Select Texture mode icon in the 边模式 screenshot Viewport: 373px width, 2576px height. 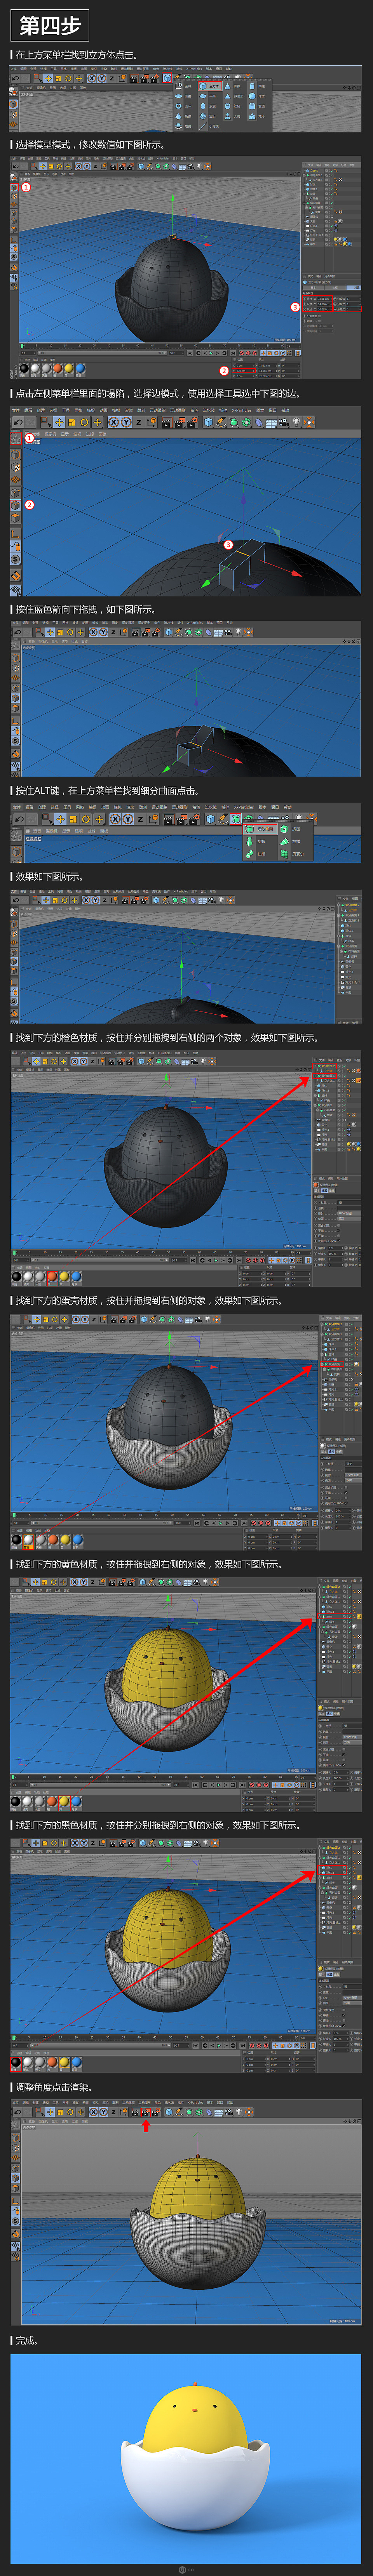pyautogui.click(x=16, y=467)
